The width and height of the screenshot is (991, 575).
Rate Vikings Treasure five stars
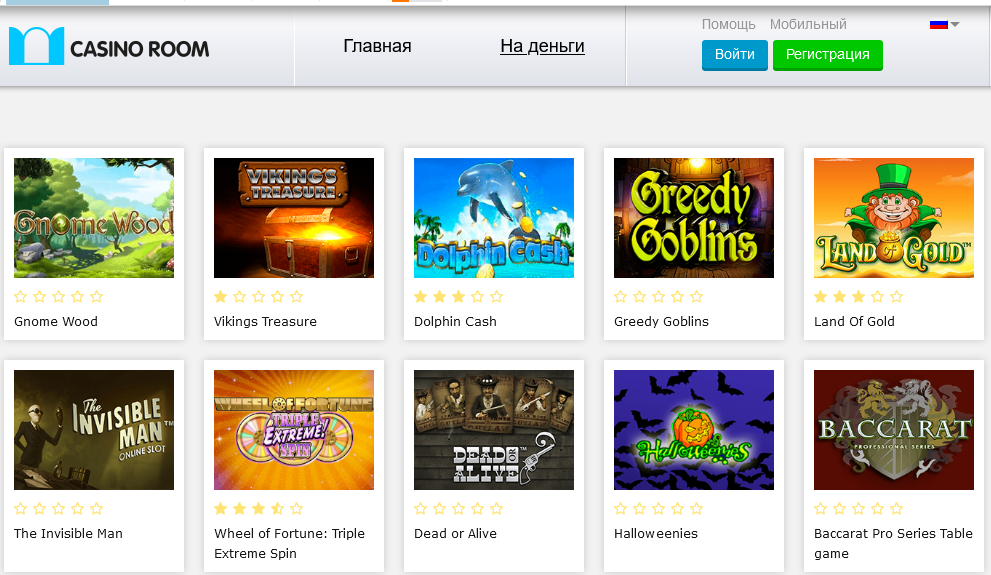(296, 296)
